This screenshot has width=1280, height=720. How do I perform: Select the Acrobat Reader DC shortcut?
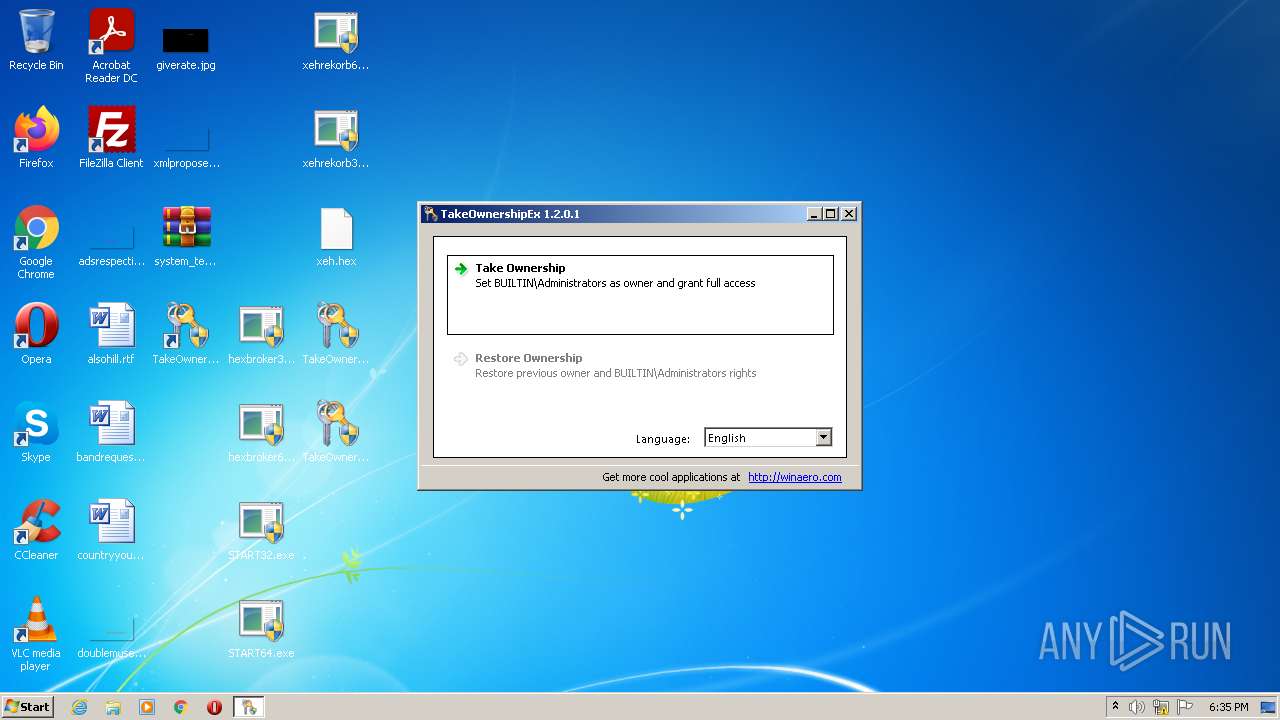[111, 45]
